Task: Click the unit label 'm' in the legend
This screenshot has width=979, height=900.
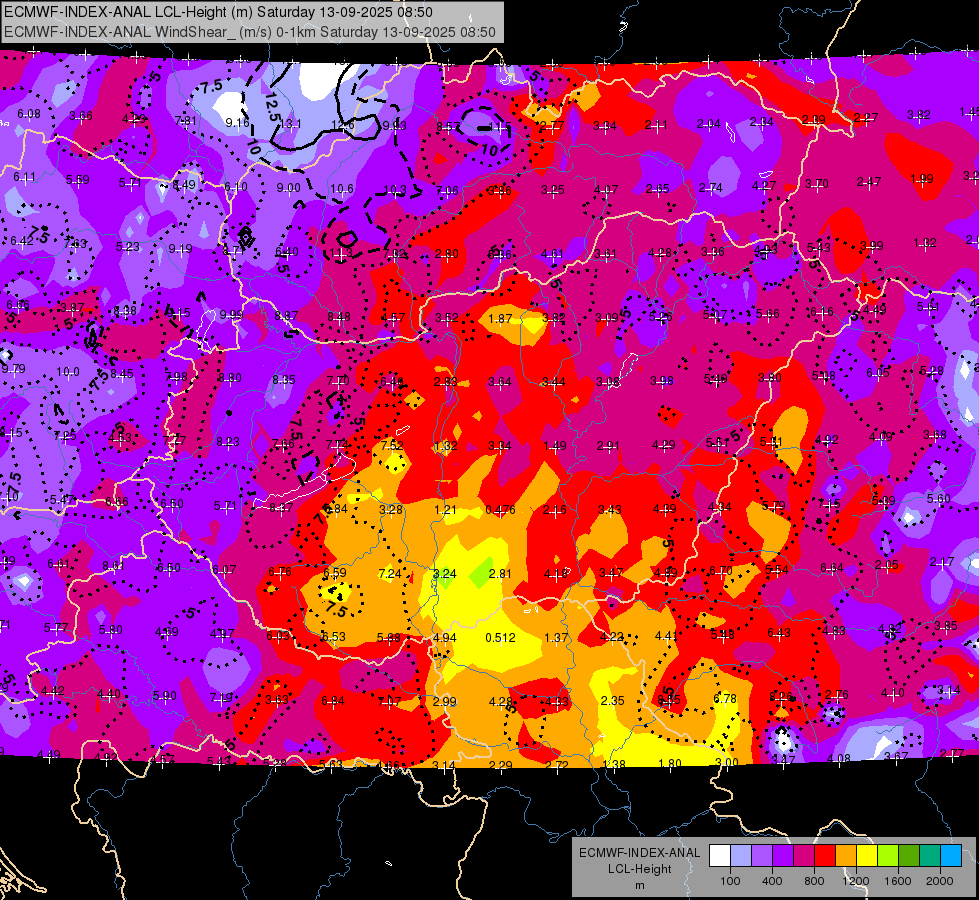Action: 639,886
